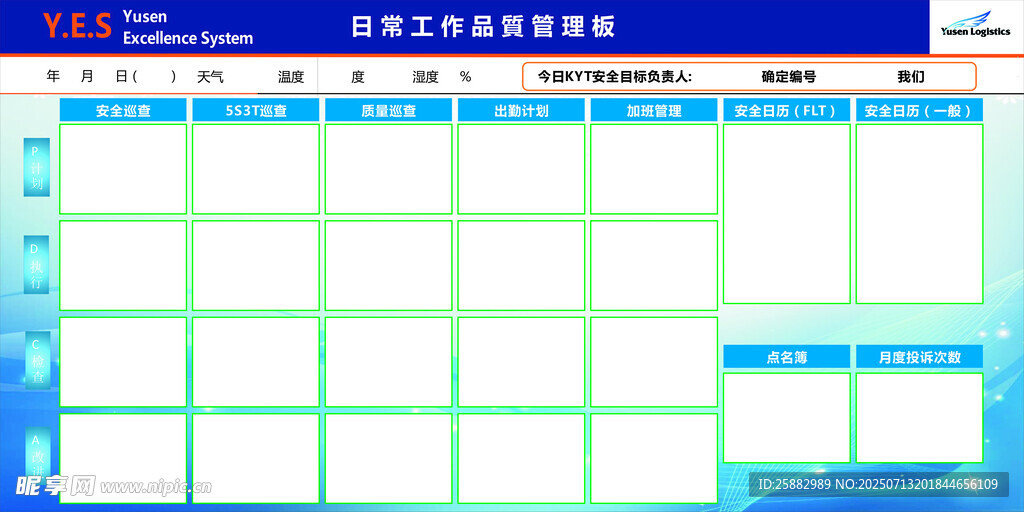This screenshot has width=1024, height=512.
Task: Click the Y.E.S orange logo text
Action: [x=77, y=27]
